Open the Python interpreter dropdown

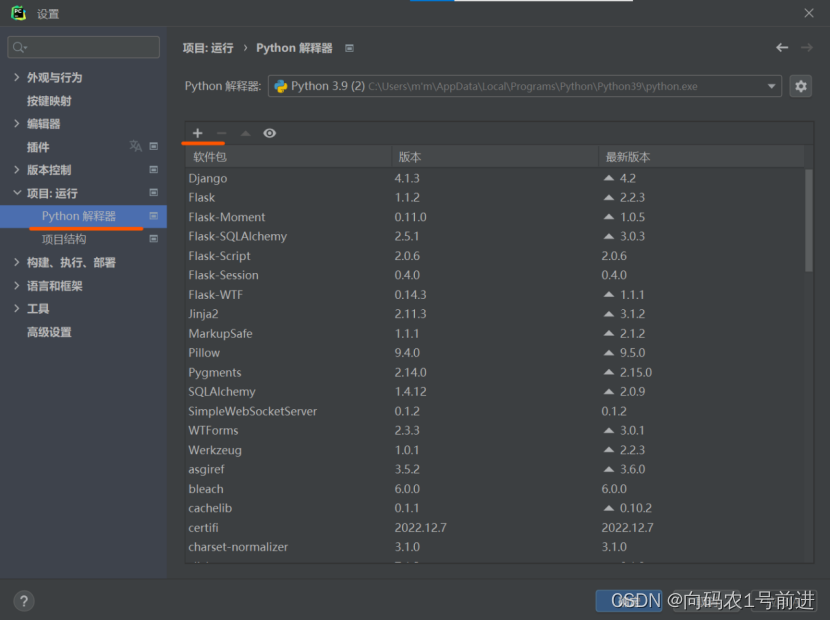pyautogui.click(x=525, y=86)
